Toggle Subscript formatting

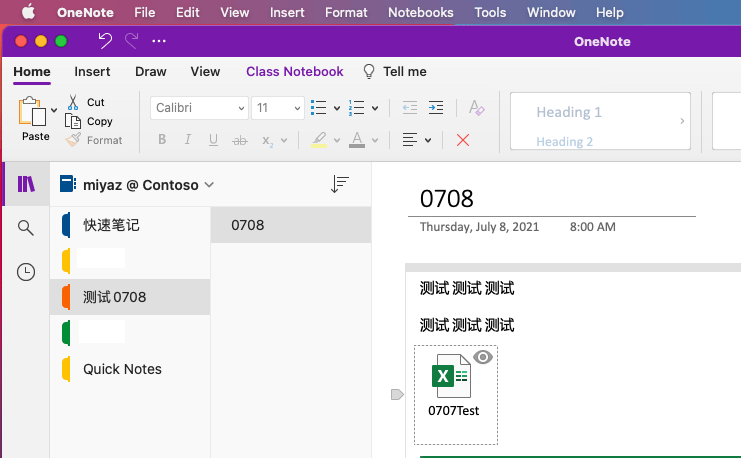[x=267, y=140]
